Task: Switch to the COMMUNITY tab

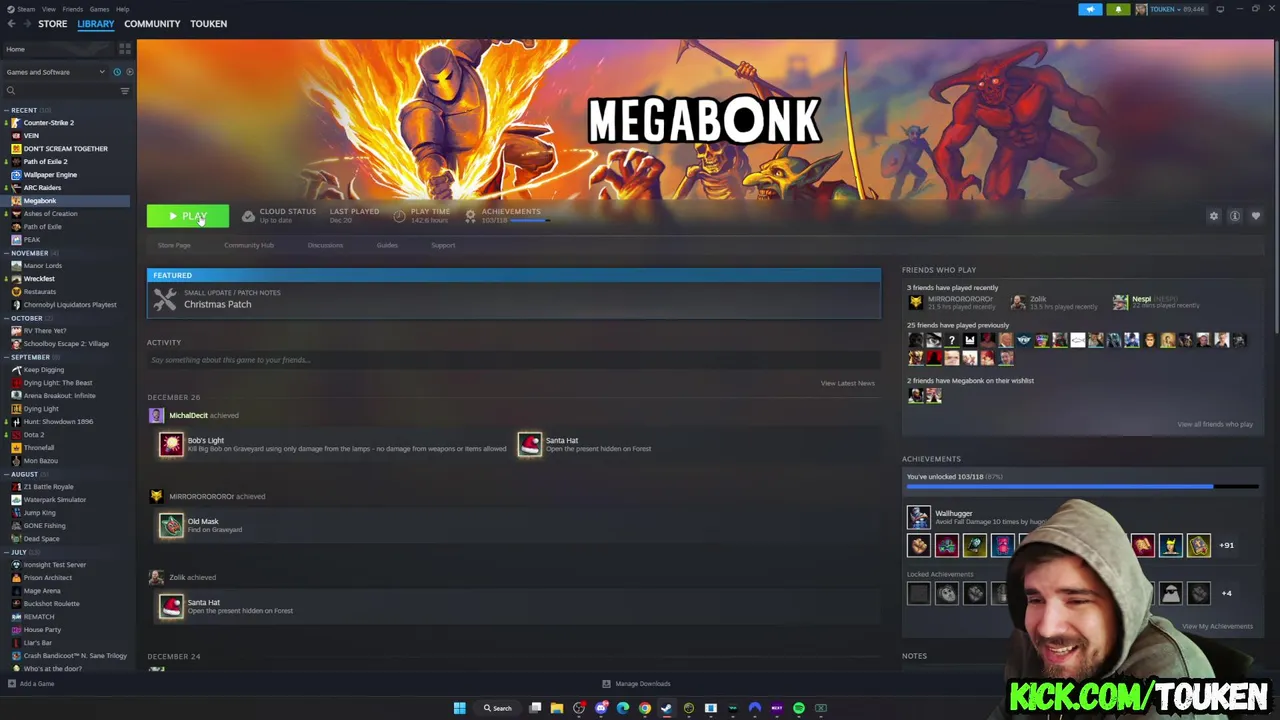Action: point(152,24)
